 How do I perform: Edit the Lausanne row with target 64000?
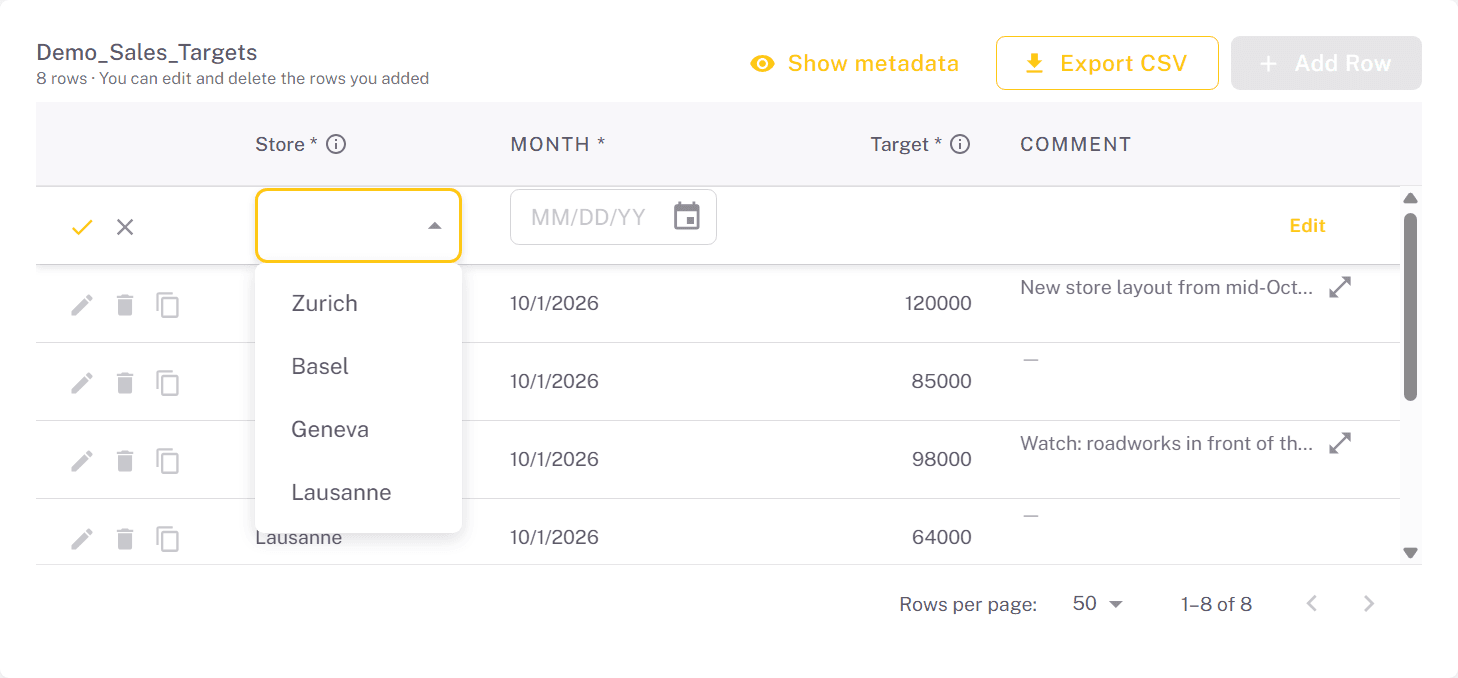tap(82, 539)
